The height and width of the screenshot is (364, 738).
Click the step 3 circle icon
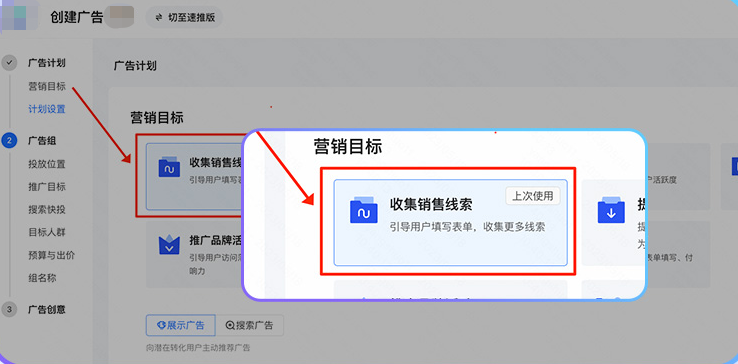[x=9, y=309]
